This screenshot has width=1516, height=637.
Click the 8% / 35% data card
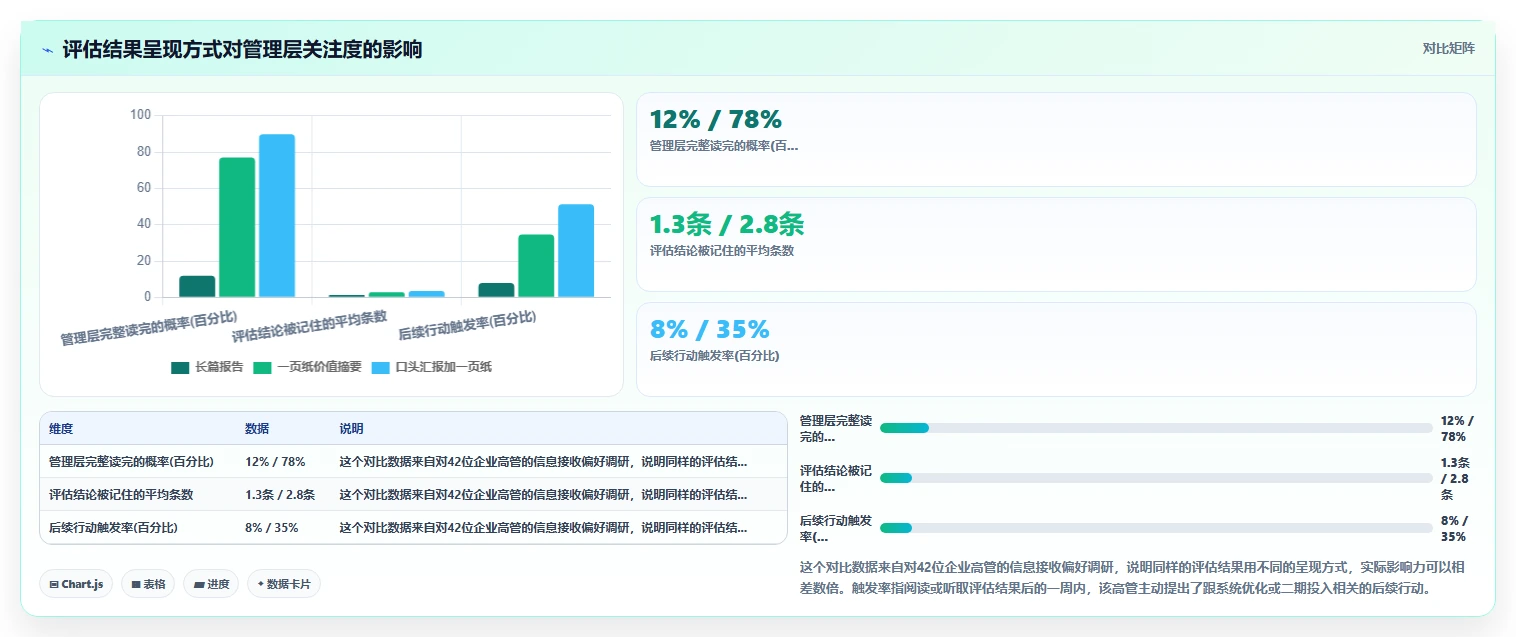[1056, 349]
